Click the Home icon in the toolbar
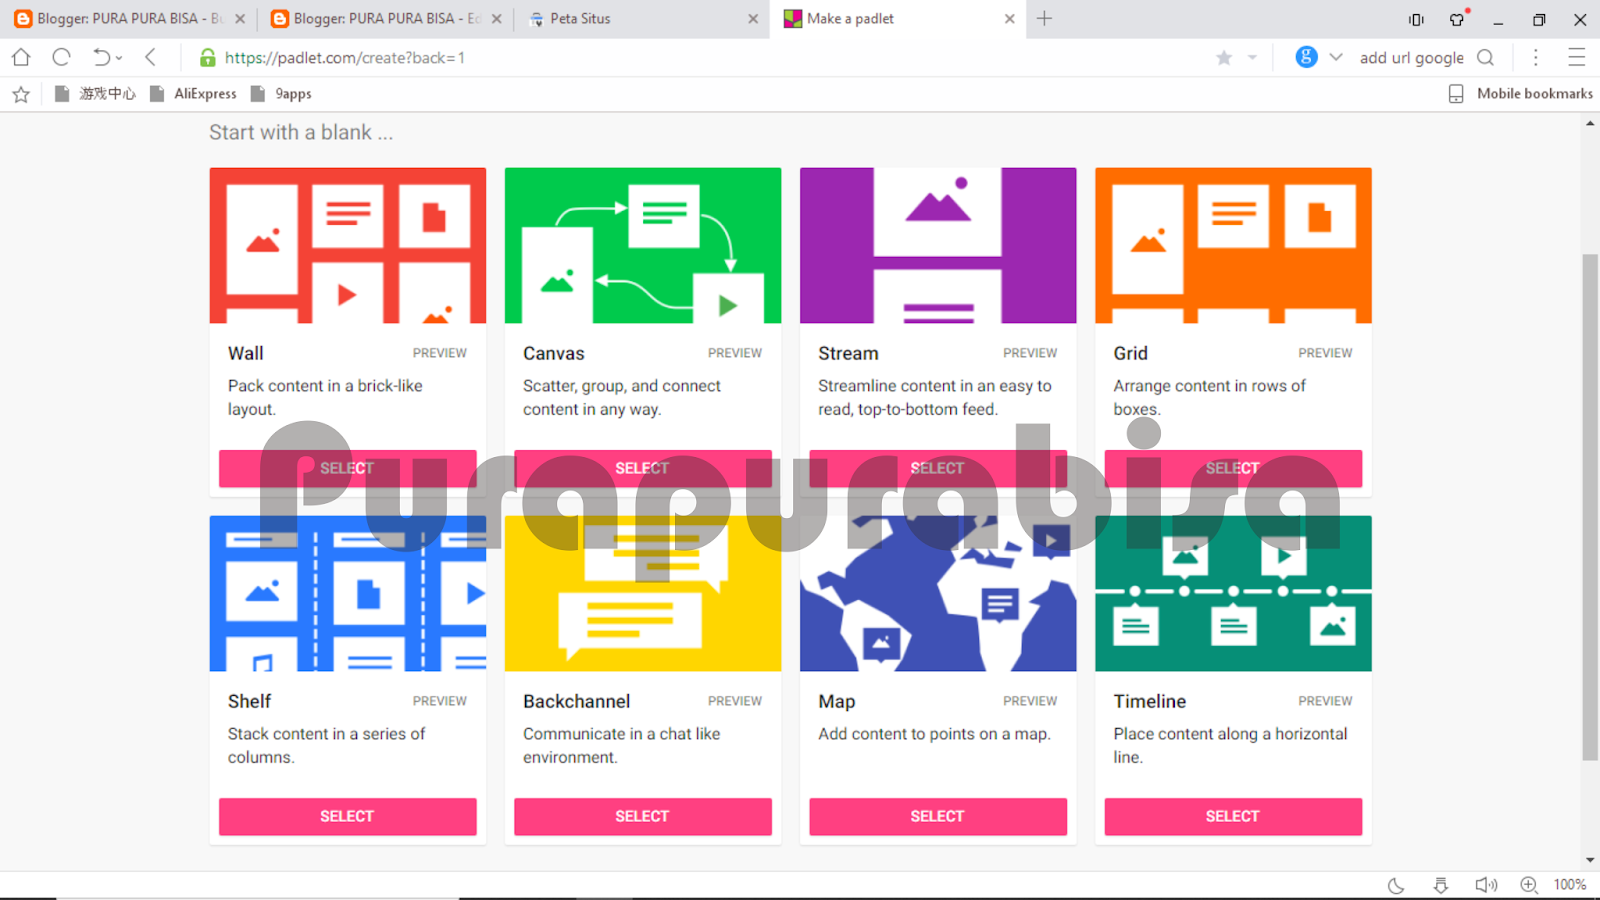Screen dimensions: 1600x900 [20, 57]
